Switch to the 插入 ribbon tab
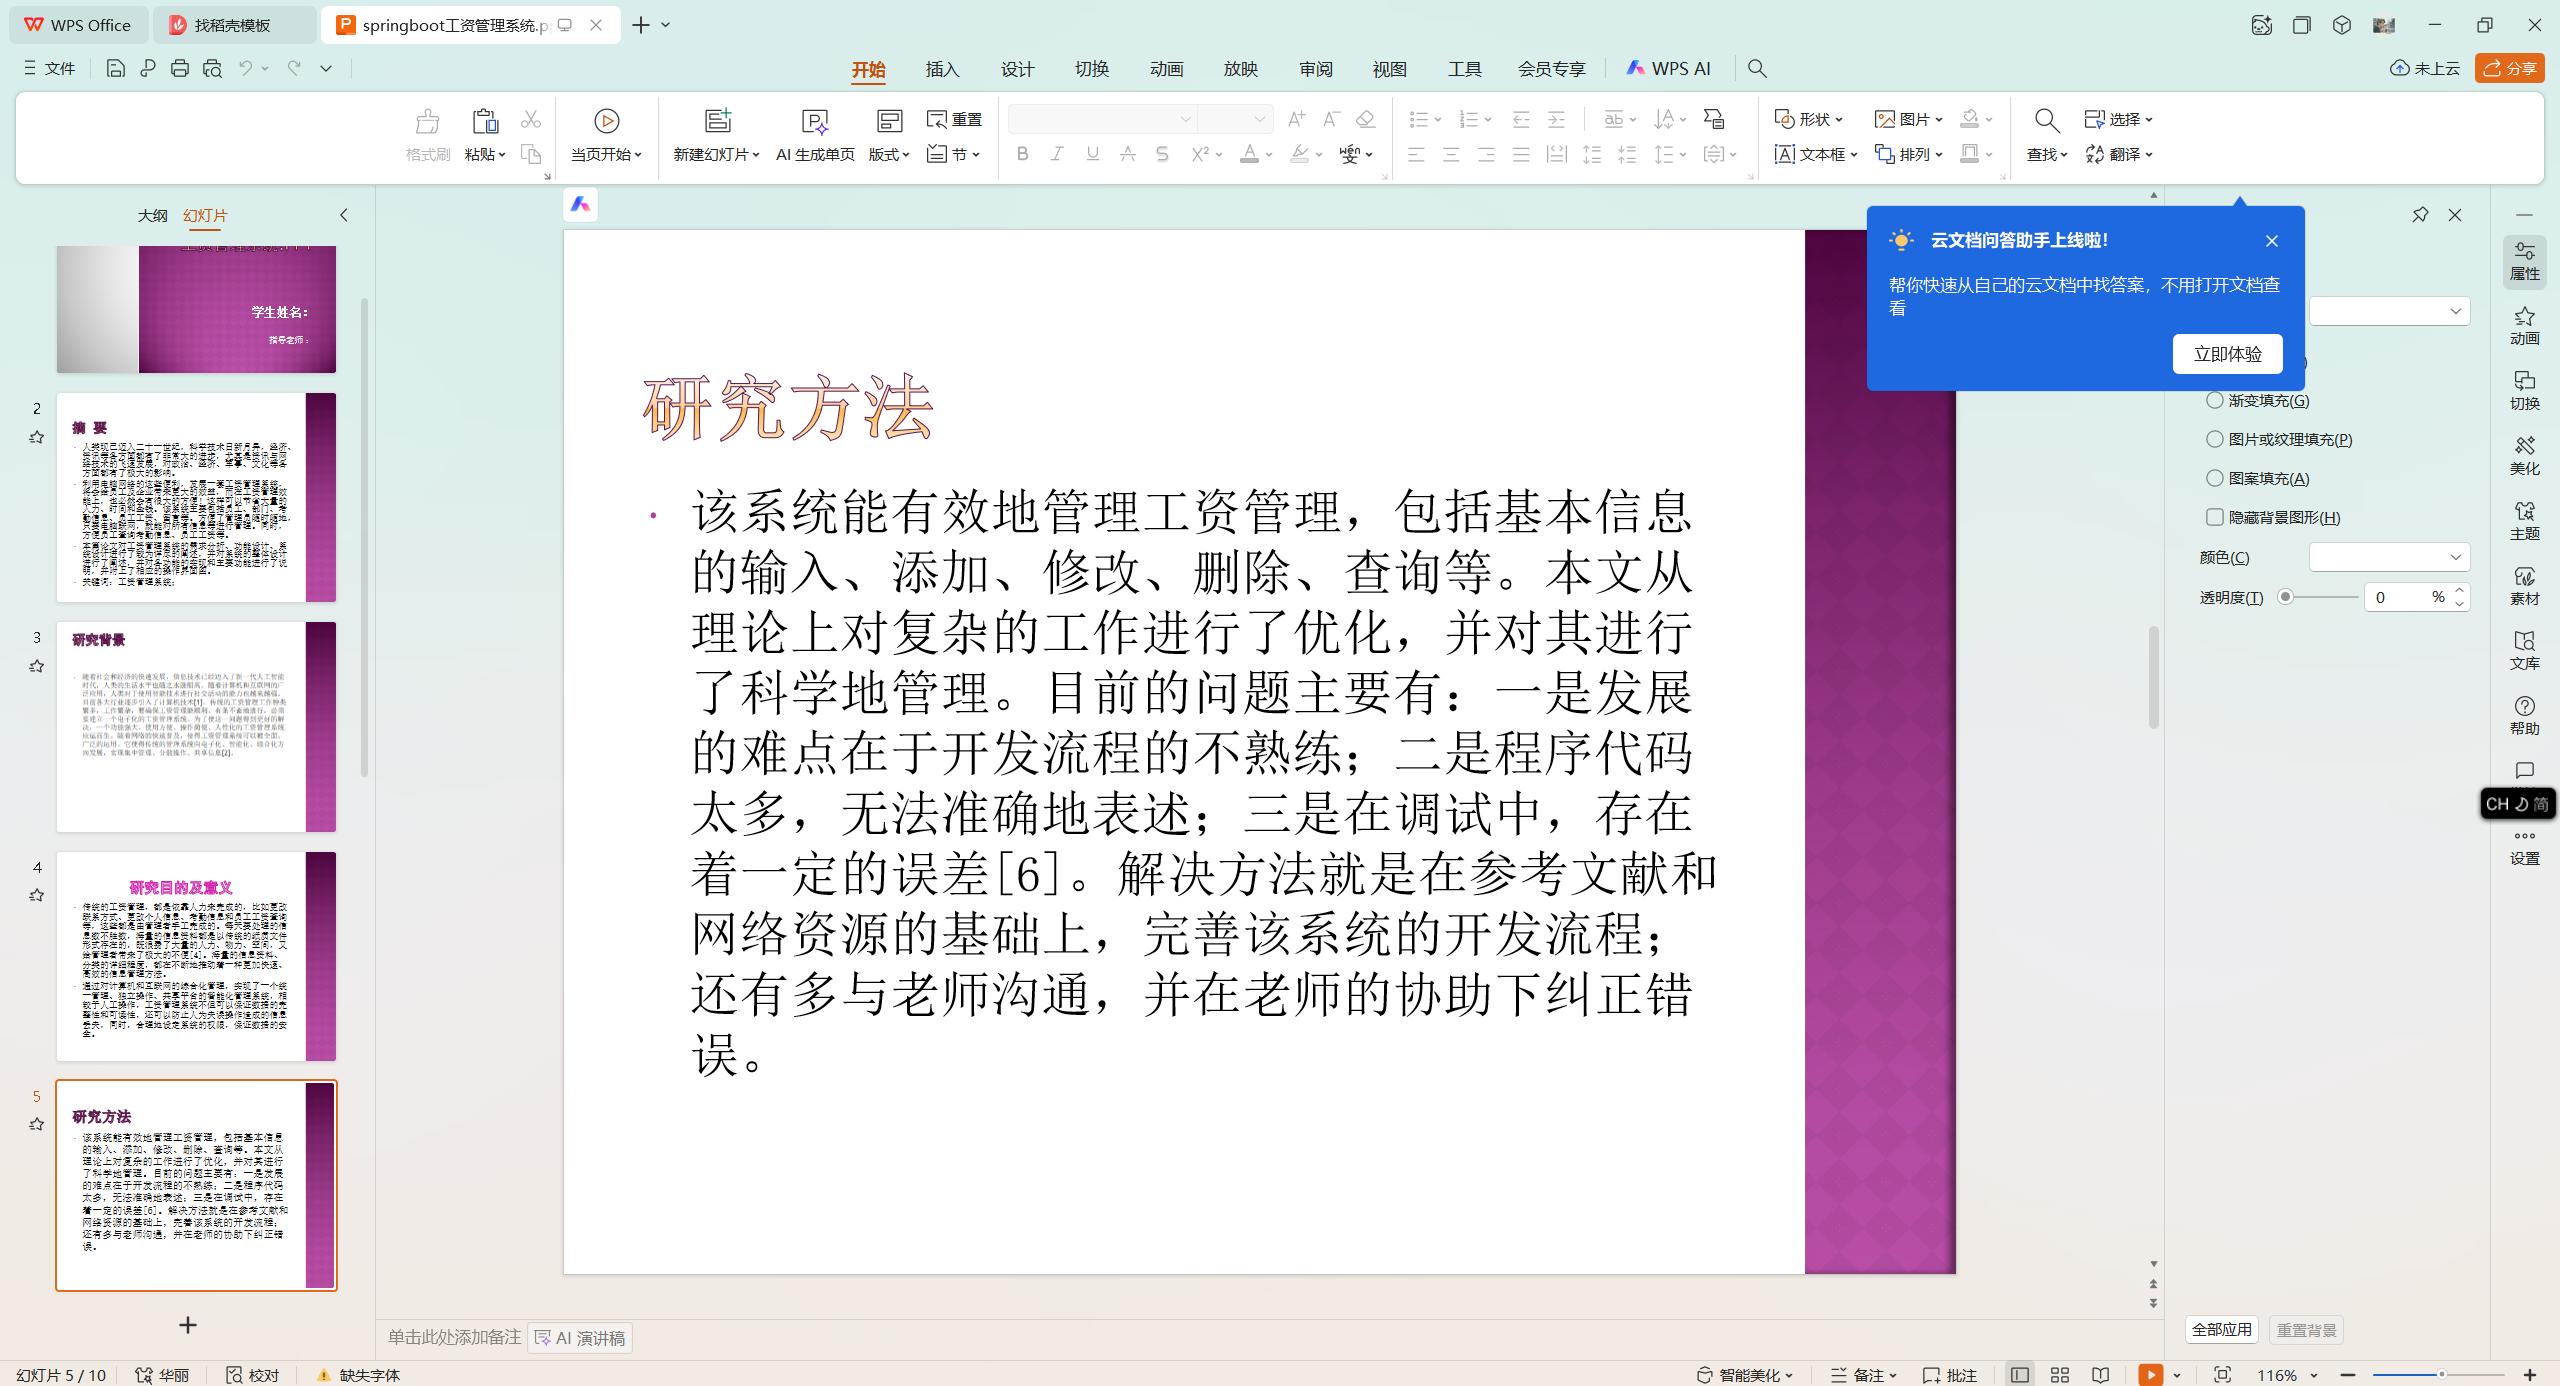The height and width of the screenshot is (1386, 2560). tap(941, 68)
